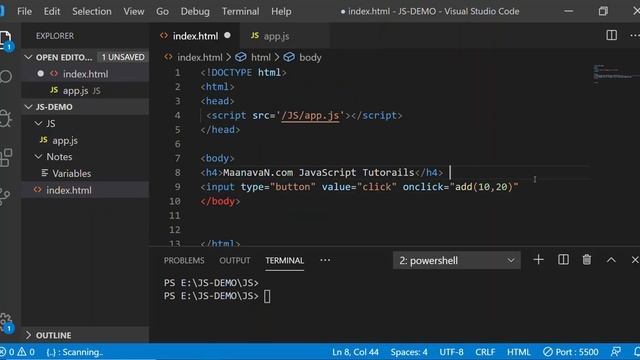This screenshot has height=360, width=640.
Task: Maximize the terminal panel size
Action: click(611, 260)
